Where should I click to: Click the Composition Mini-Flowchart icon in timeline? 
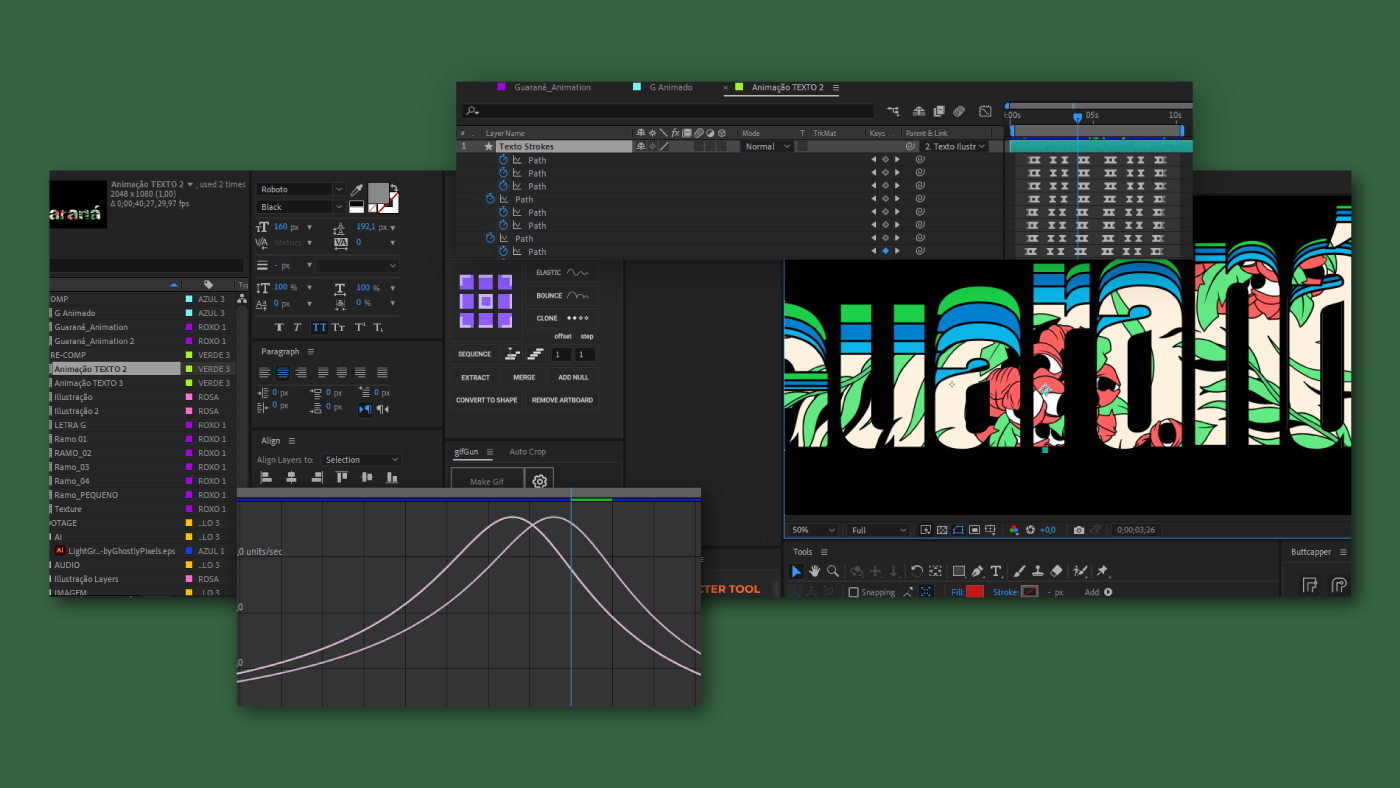pyautogui.click(x=892, y=111)
